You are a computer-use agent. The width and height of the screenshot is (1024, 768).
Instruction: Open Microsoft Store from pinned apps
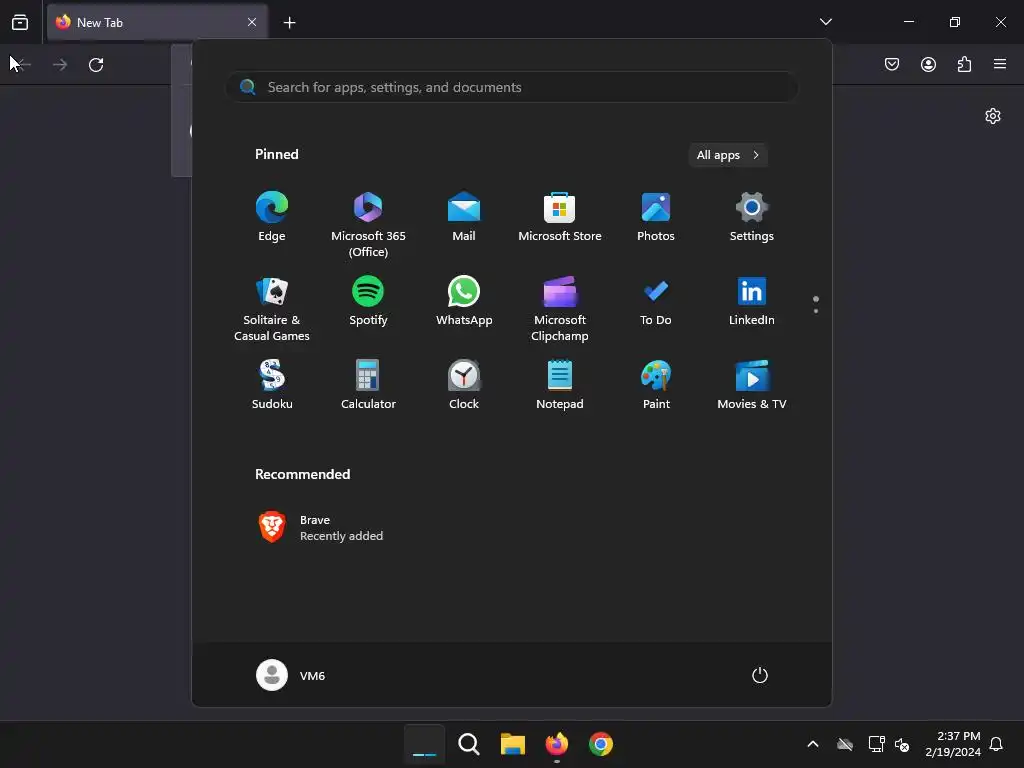560,218
